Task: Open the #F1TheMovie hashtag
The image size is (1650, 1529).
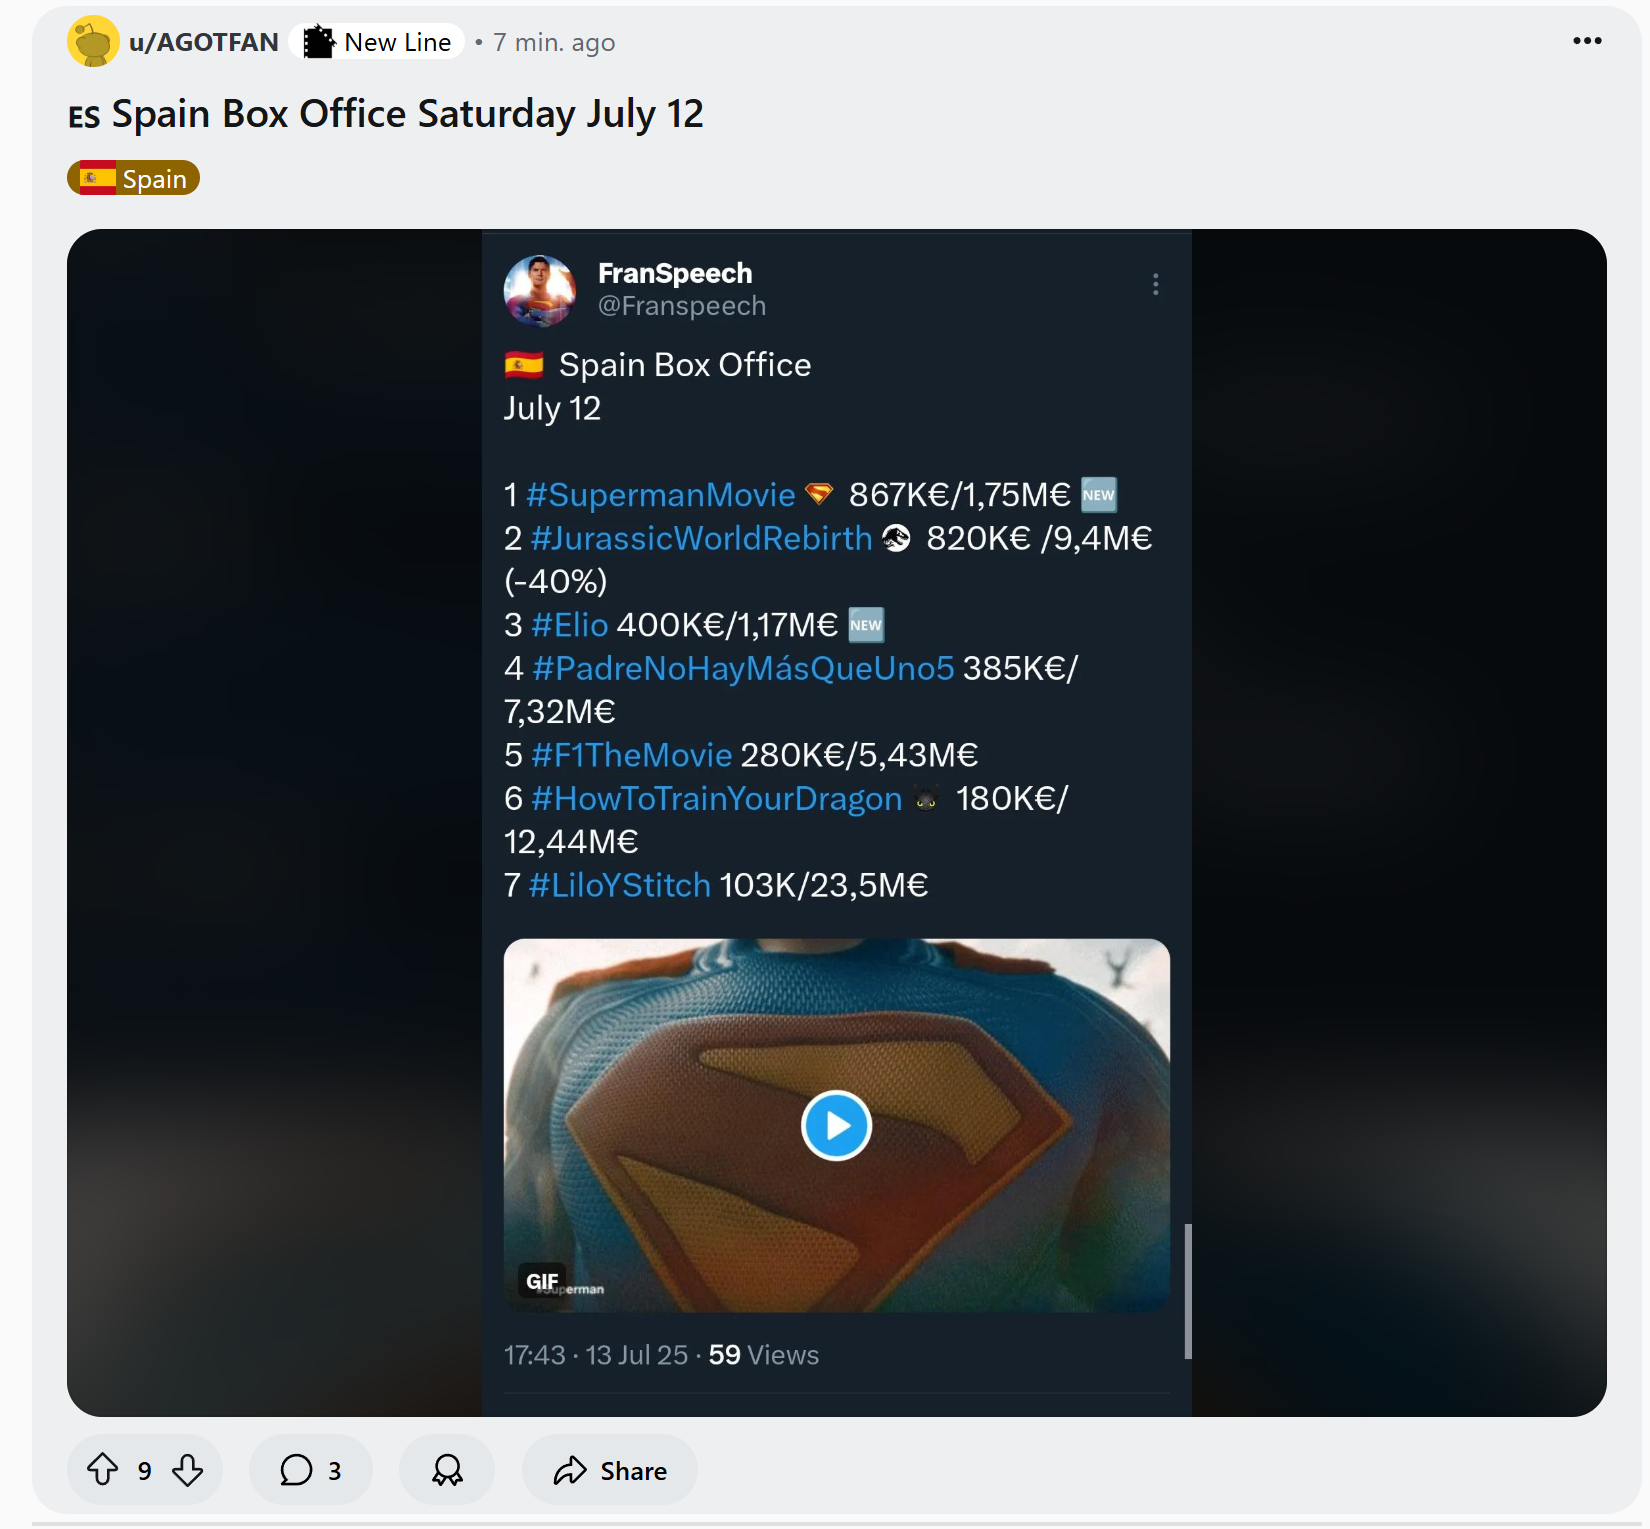Action: [x=632, y=755]
